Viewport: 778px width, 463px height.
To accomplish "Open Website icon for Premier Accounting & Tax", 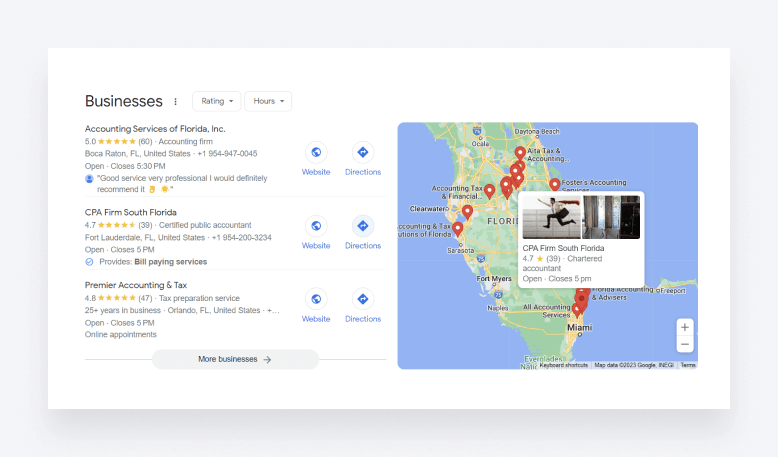I will tap(316, 300).
